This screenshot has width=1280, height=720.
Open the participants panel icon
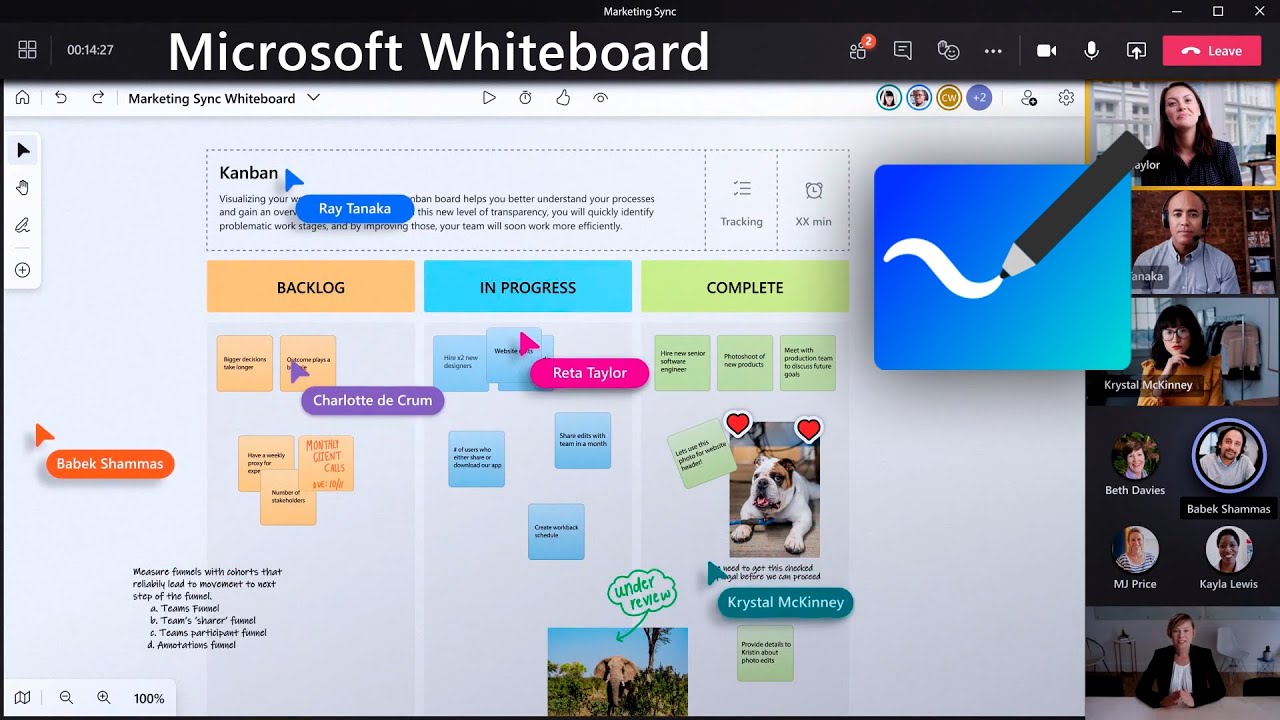(860, 50)
